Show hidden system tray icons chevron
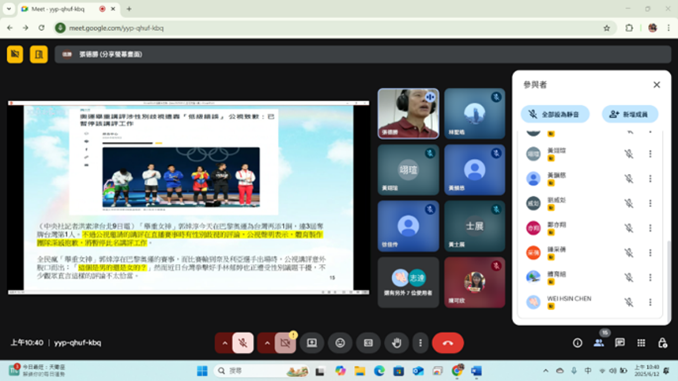Screen dimensions: 678x381 pos(545,371)
